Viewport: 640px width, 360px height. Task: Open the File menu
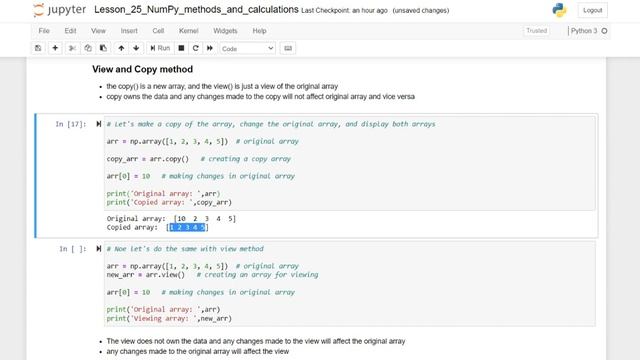pos(44,31)
